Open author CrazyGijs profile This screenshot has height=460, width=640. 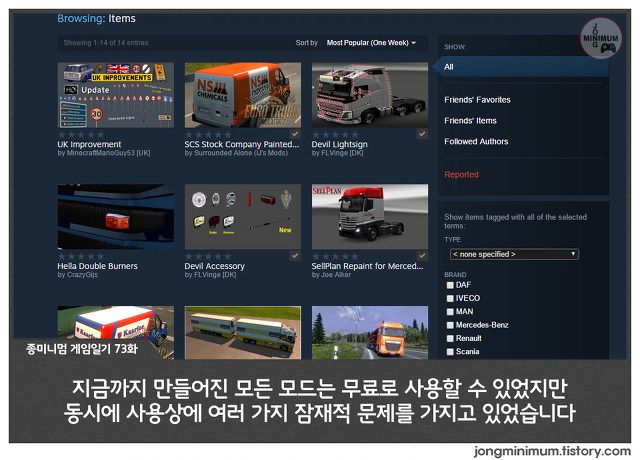[x=82, y=275]
